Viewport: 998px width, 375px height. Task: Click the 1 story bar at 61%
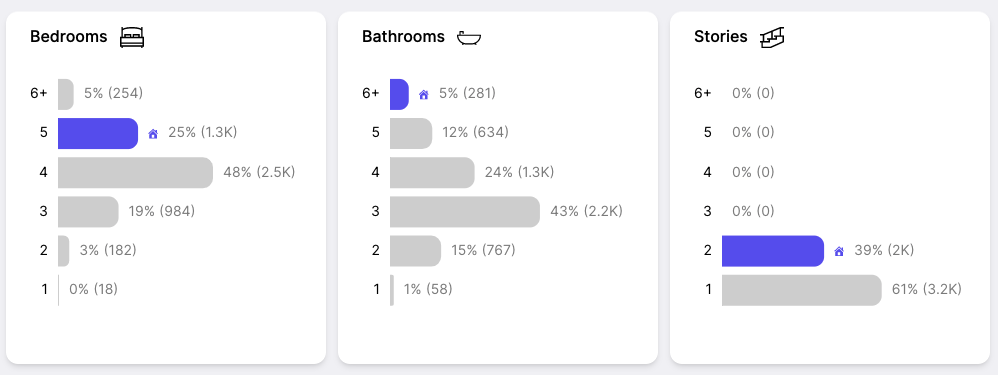click(801, 290)
